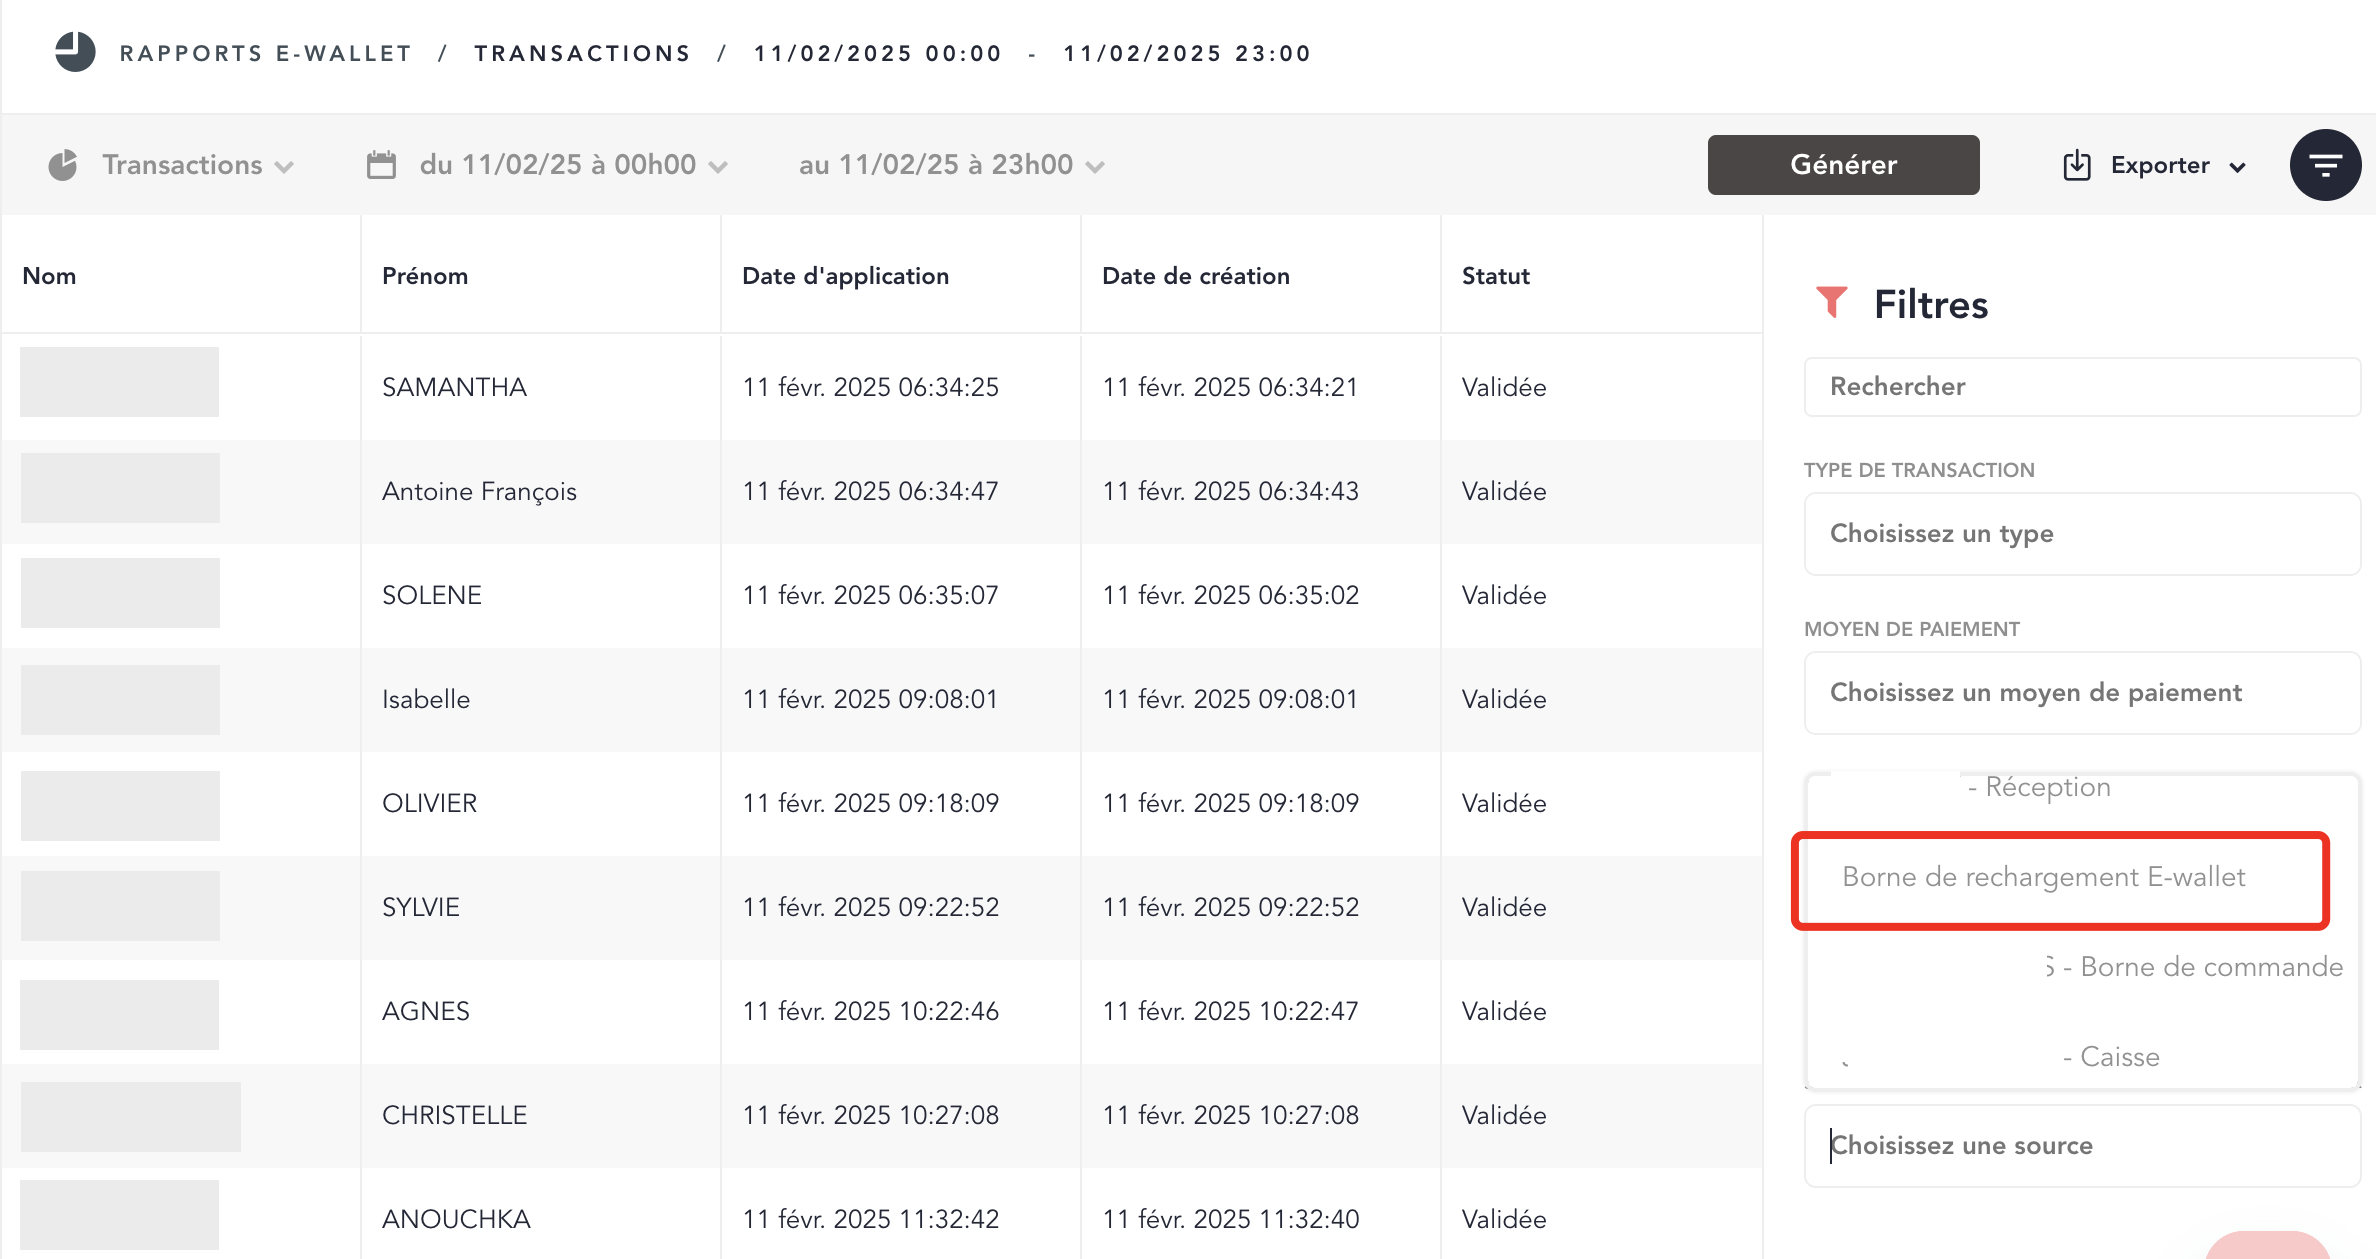The height and width of the screenshot is (1259, 2376).
Task: Click the export download icon
Action: [2077, 165]
